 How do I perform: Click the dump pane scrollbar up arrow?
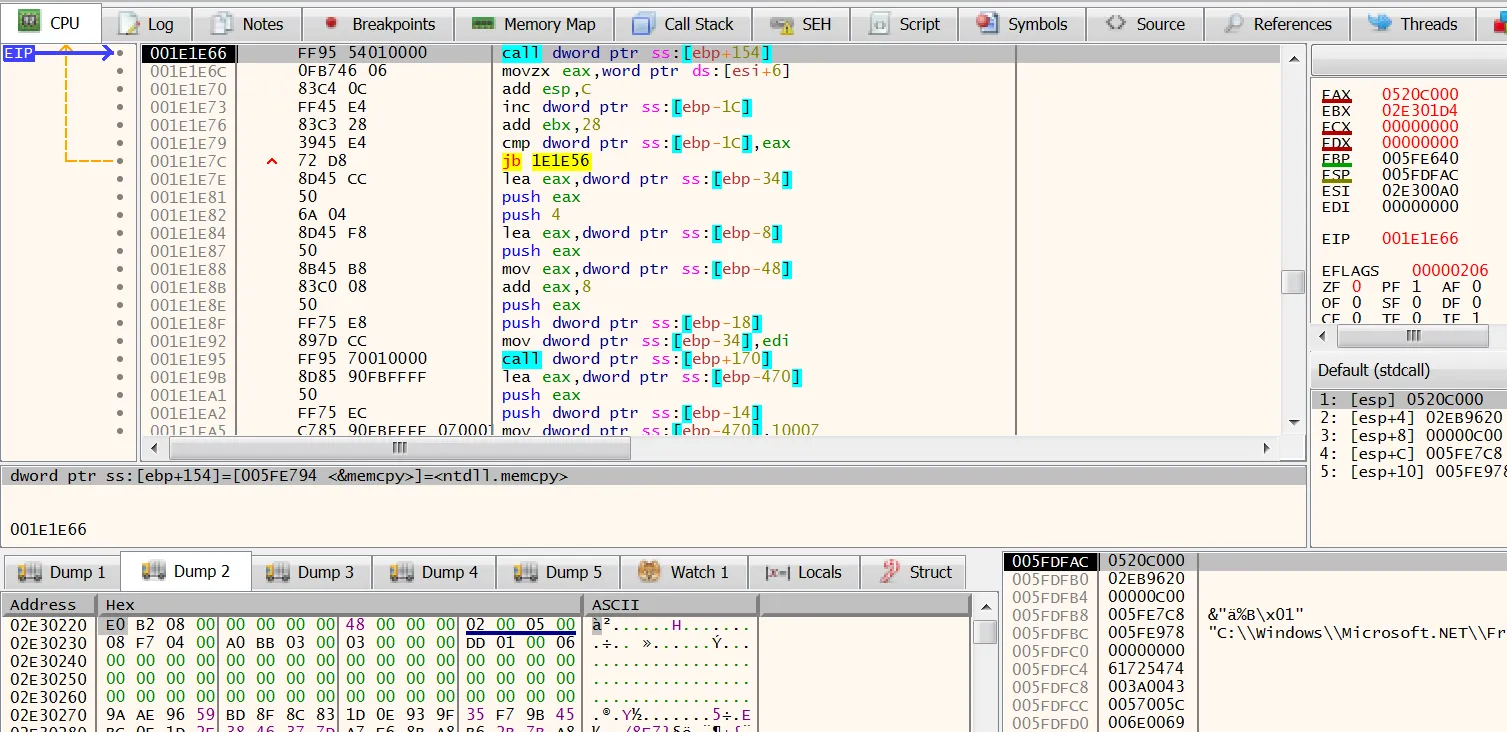coord(985,606)
